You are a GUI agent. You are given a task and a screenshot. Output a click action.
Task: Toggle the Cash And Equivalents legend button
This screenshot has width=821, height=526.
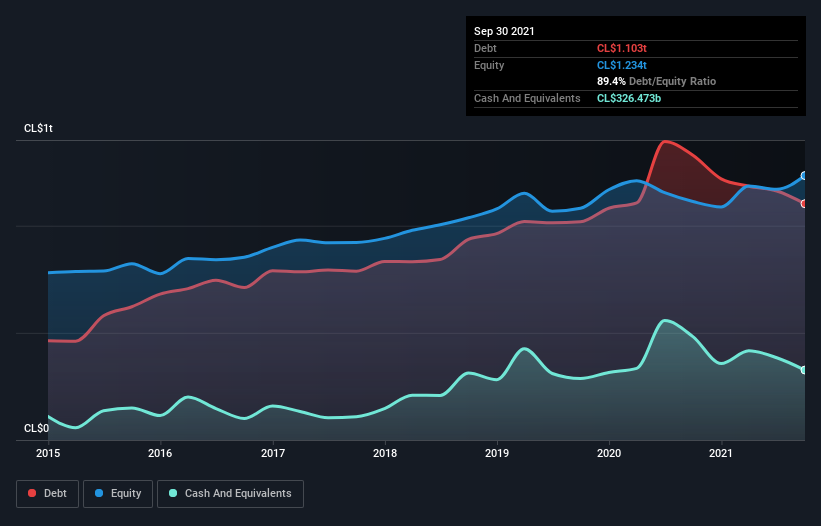pos(230,494)
